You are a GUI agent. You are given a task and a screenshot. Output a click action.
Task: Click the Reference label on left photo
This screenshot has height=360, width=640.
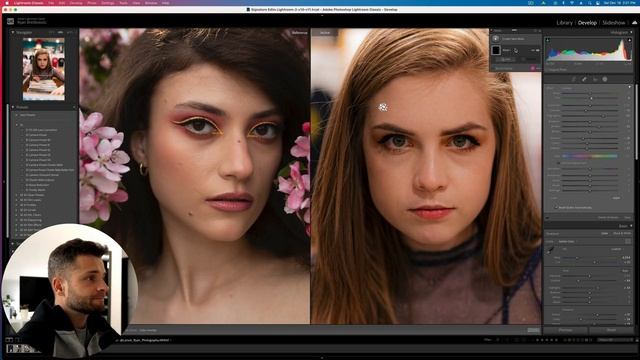[x=299, y=32]
